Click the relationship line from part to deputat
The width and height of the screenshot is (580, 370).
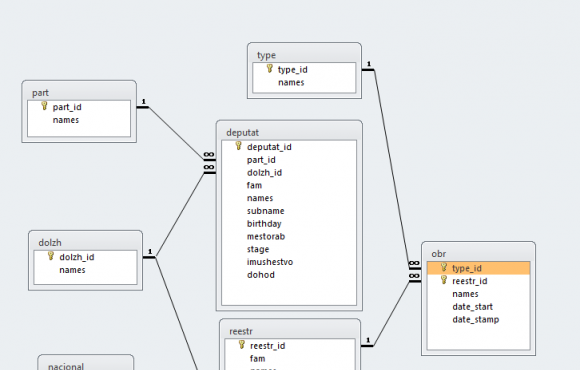tap(176, 134)
